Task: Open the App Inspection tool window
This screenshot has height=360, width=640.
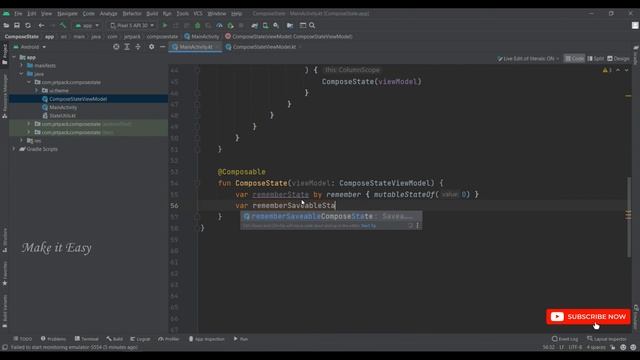Action: 206,339
